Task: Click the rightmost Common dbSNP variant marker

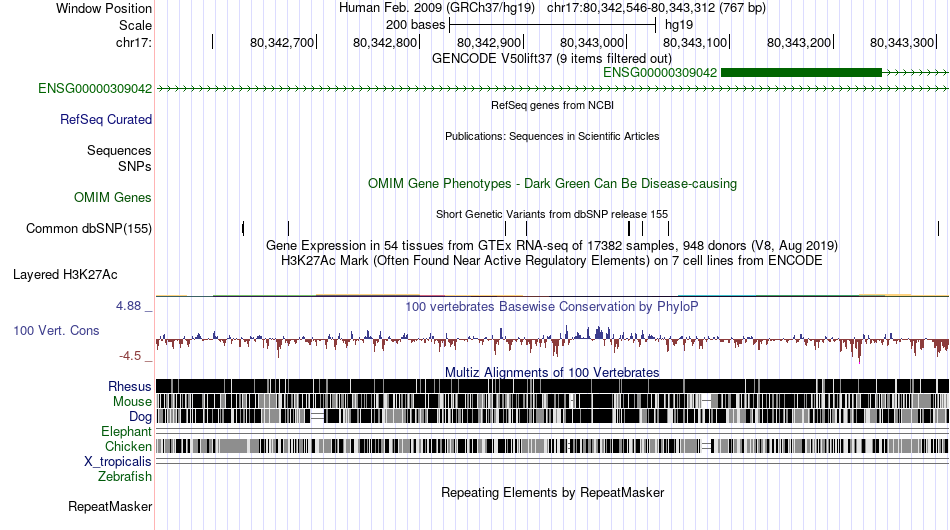Action: coord(938,228)
